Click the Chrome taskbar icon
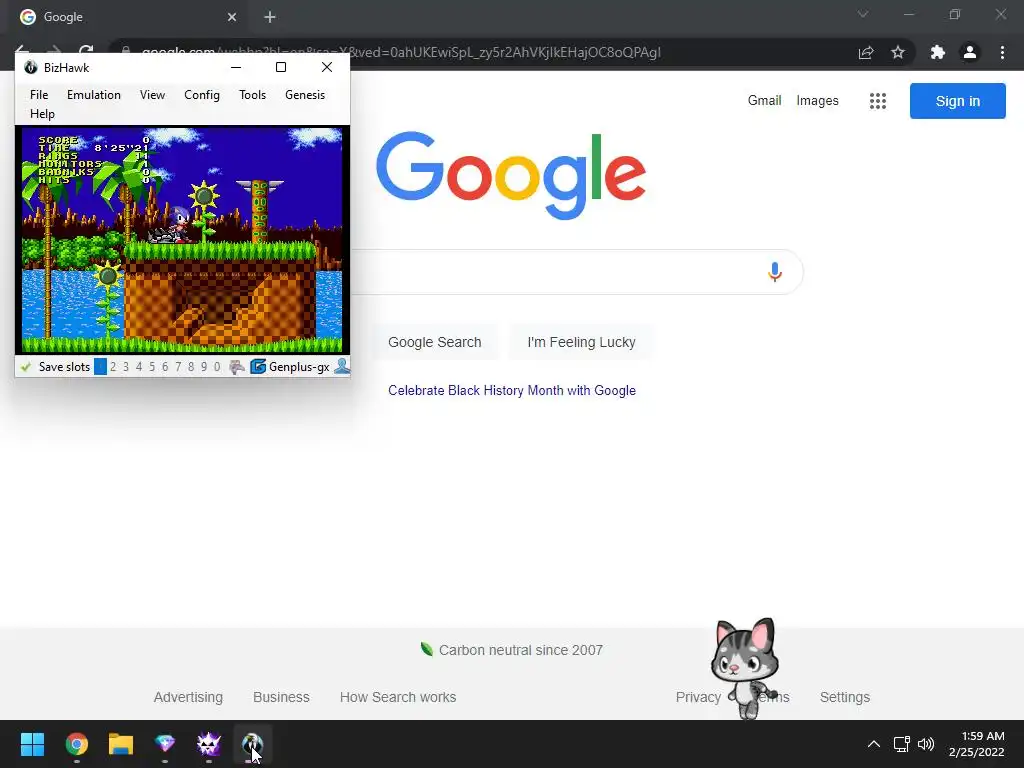 77,744
